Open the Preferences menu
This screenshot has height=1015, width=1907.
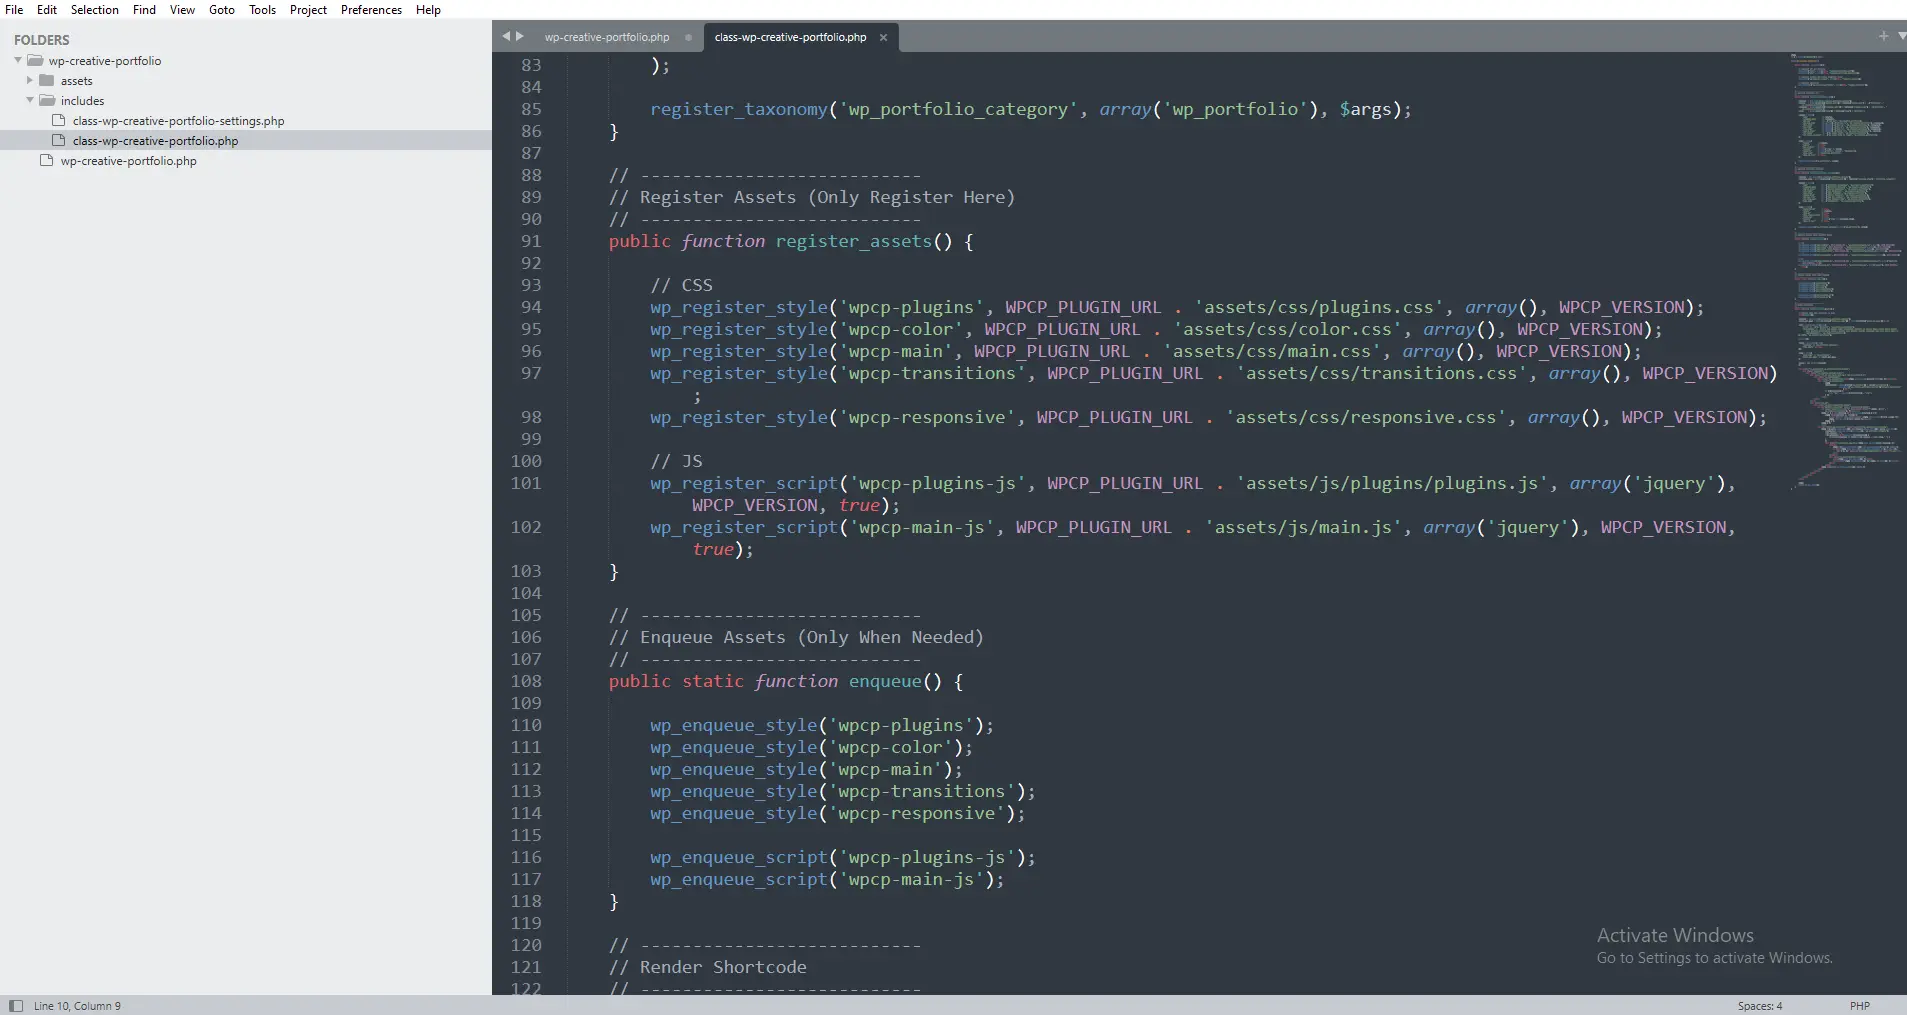(371, 9)
